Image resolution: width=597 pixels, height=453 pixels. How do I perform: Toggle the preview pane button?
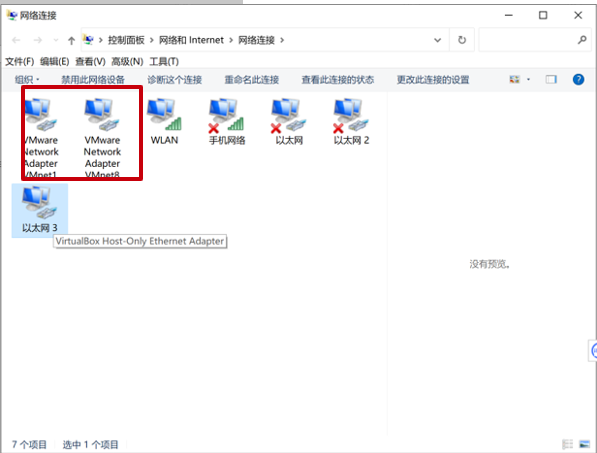point(551,79)
